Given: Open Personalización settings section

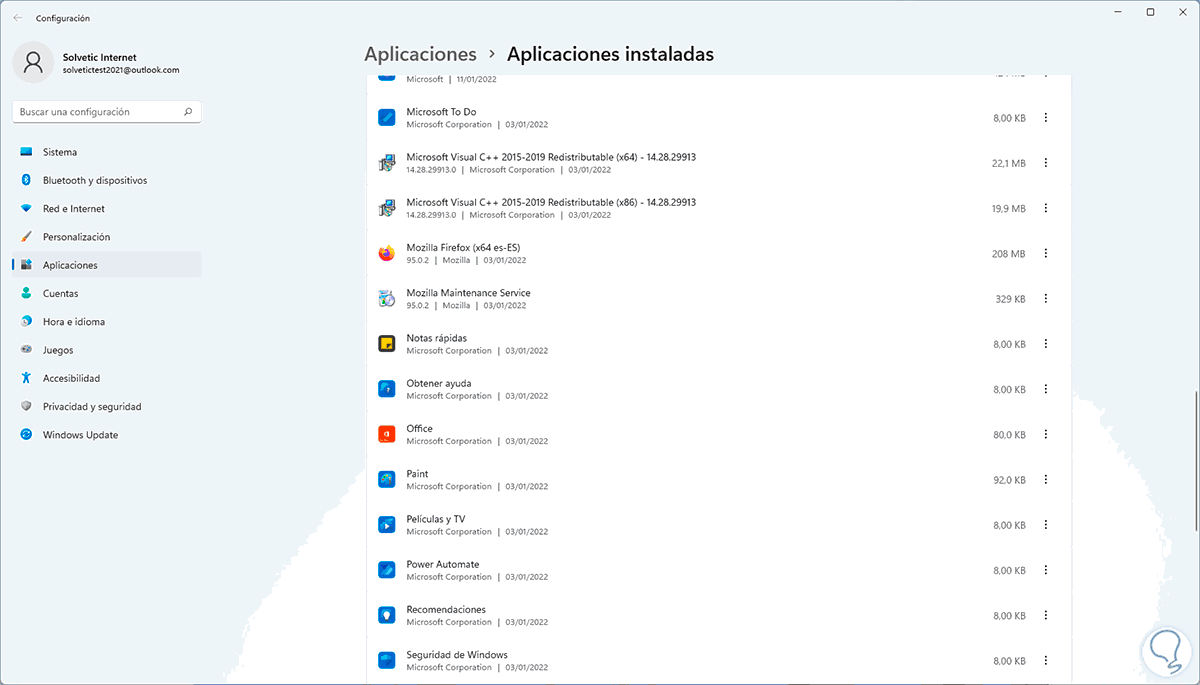Looking at the screenshot, I should tap(107, 237).
